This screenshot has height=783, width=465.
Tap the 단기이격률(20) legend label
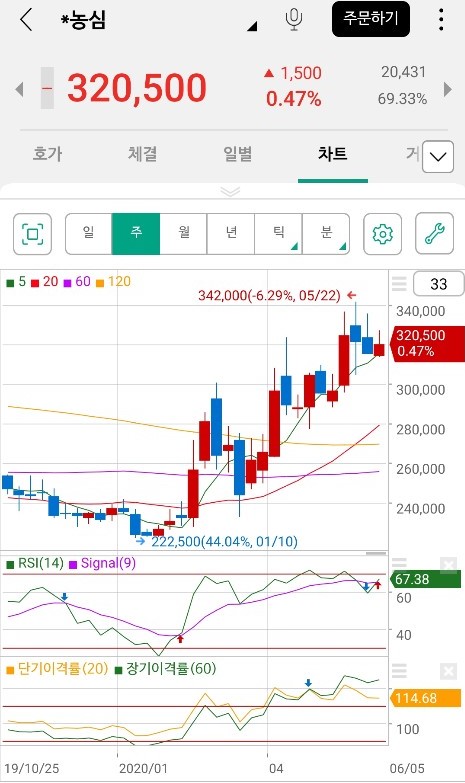click(63, 669)
